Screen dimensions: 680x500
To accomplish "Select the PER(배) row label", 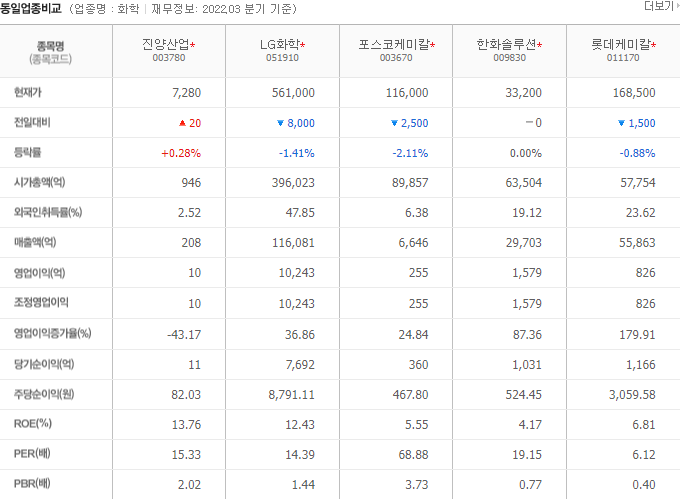I will pos(32,454).
